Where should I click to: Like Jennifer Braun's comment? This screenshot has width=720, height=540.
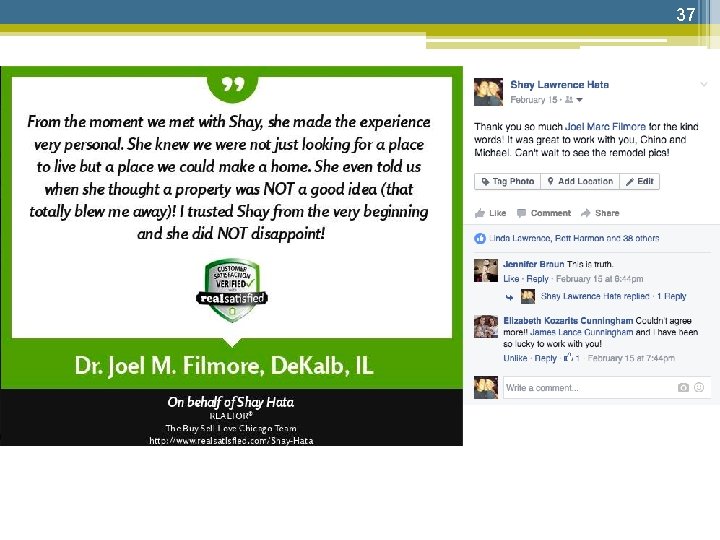coord(511,279)
